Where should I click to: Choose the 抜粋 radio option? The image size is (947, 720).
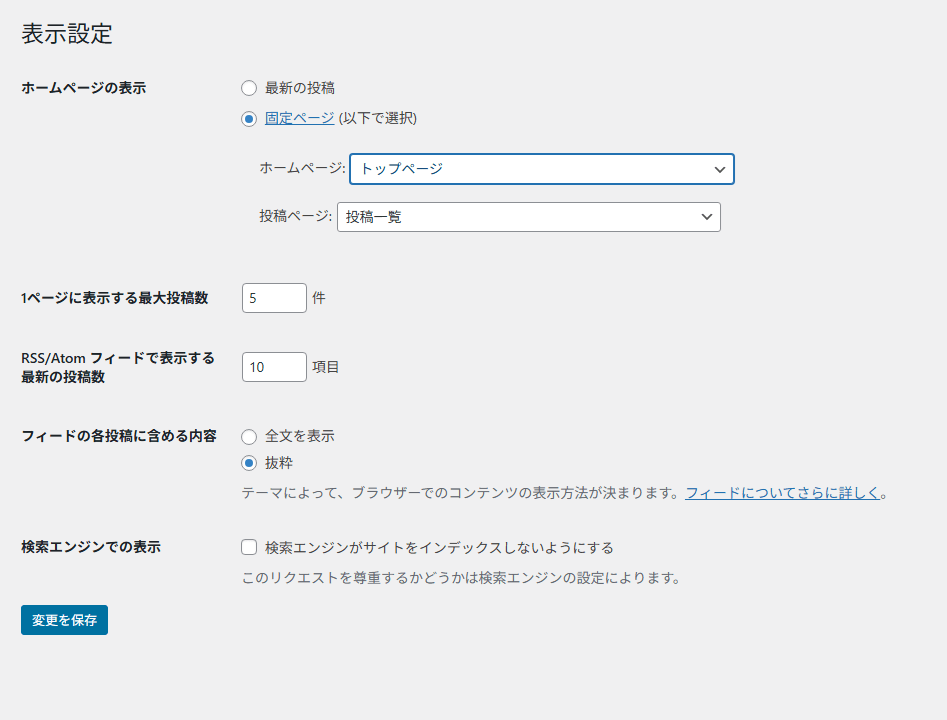click(x=249, y=463)
